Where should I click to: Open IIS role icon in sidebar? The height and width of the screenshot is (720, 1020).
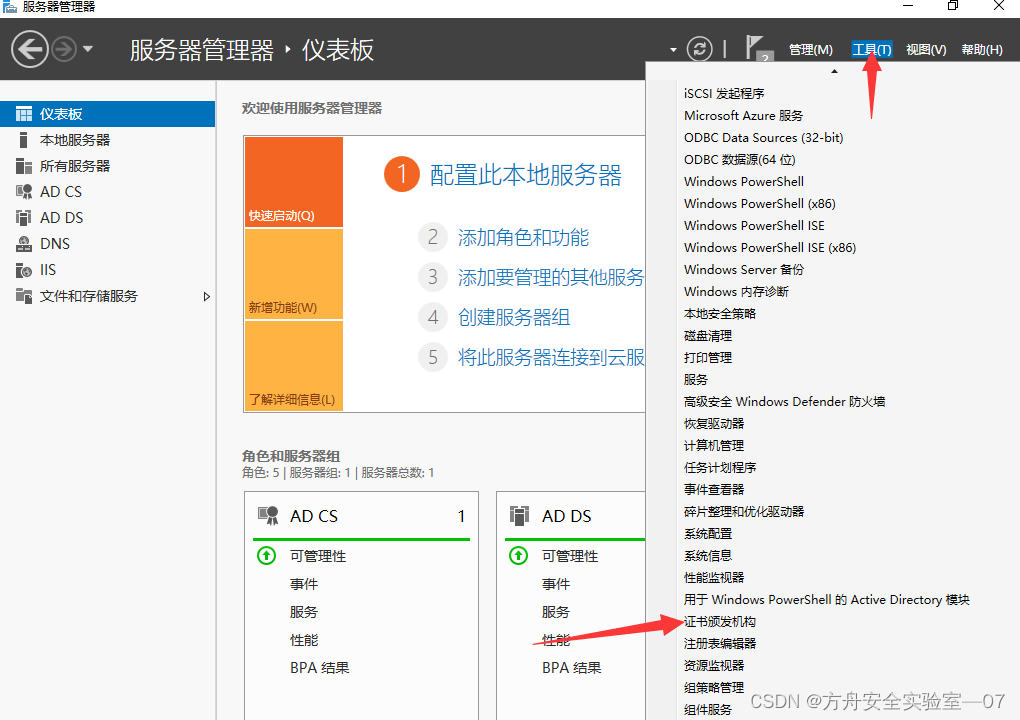click(24, 270)
